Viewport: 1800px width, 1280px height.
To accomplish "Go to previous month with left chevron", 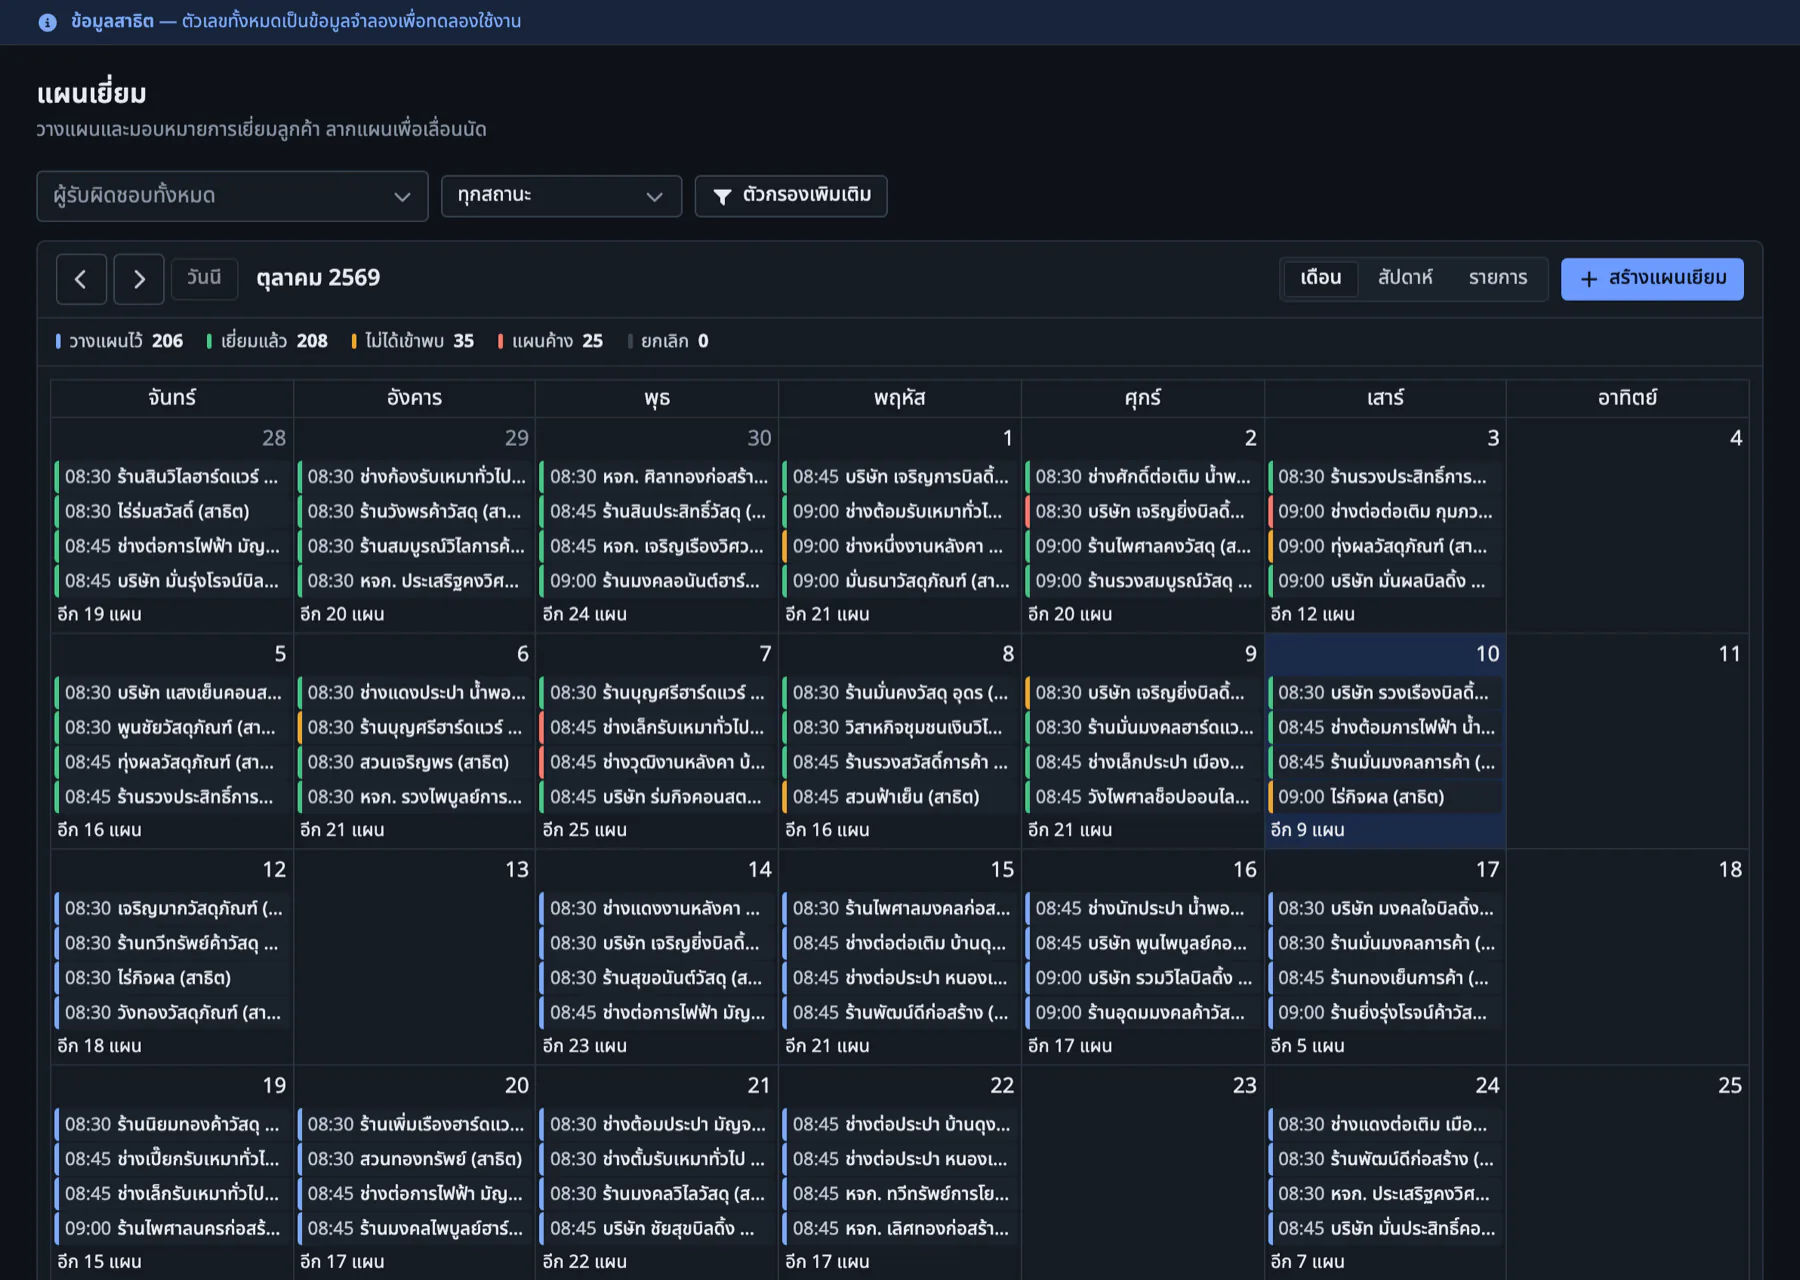I will click(81, 279).
